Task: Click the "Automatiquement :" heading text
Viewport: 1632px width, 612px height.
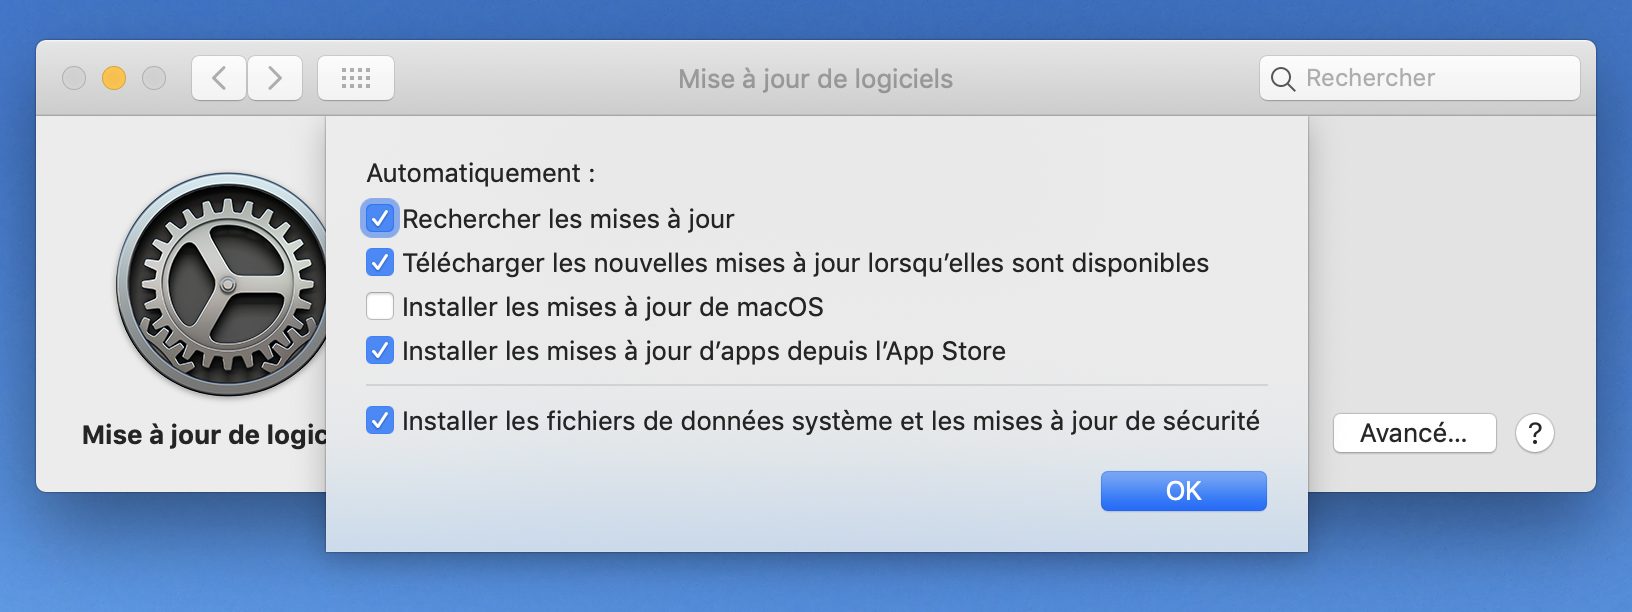Action: pos(481,173)
